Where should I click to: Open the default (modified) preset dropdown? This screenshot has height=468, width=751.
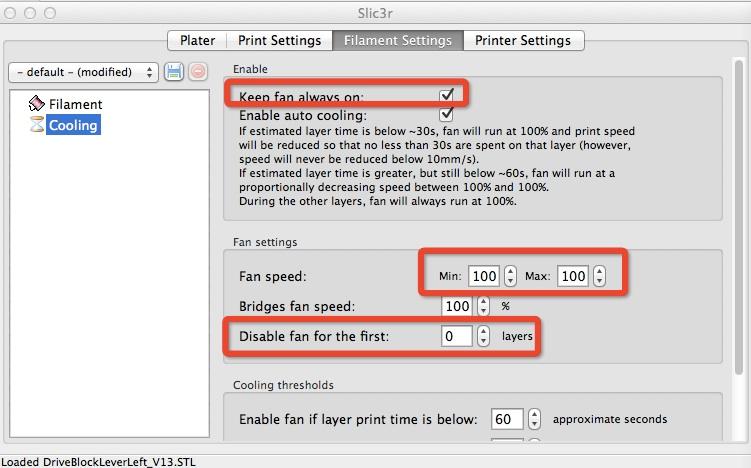(x=83, y=72)
